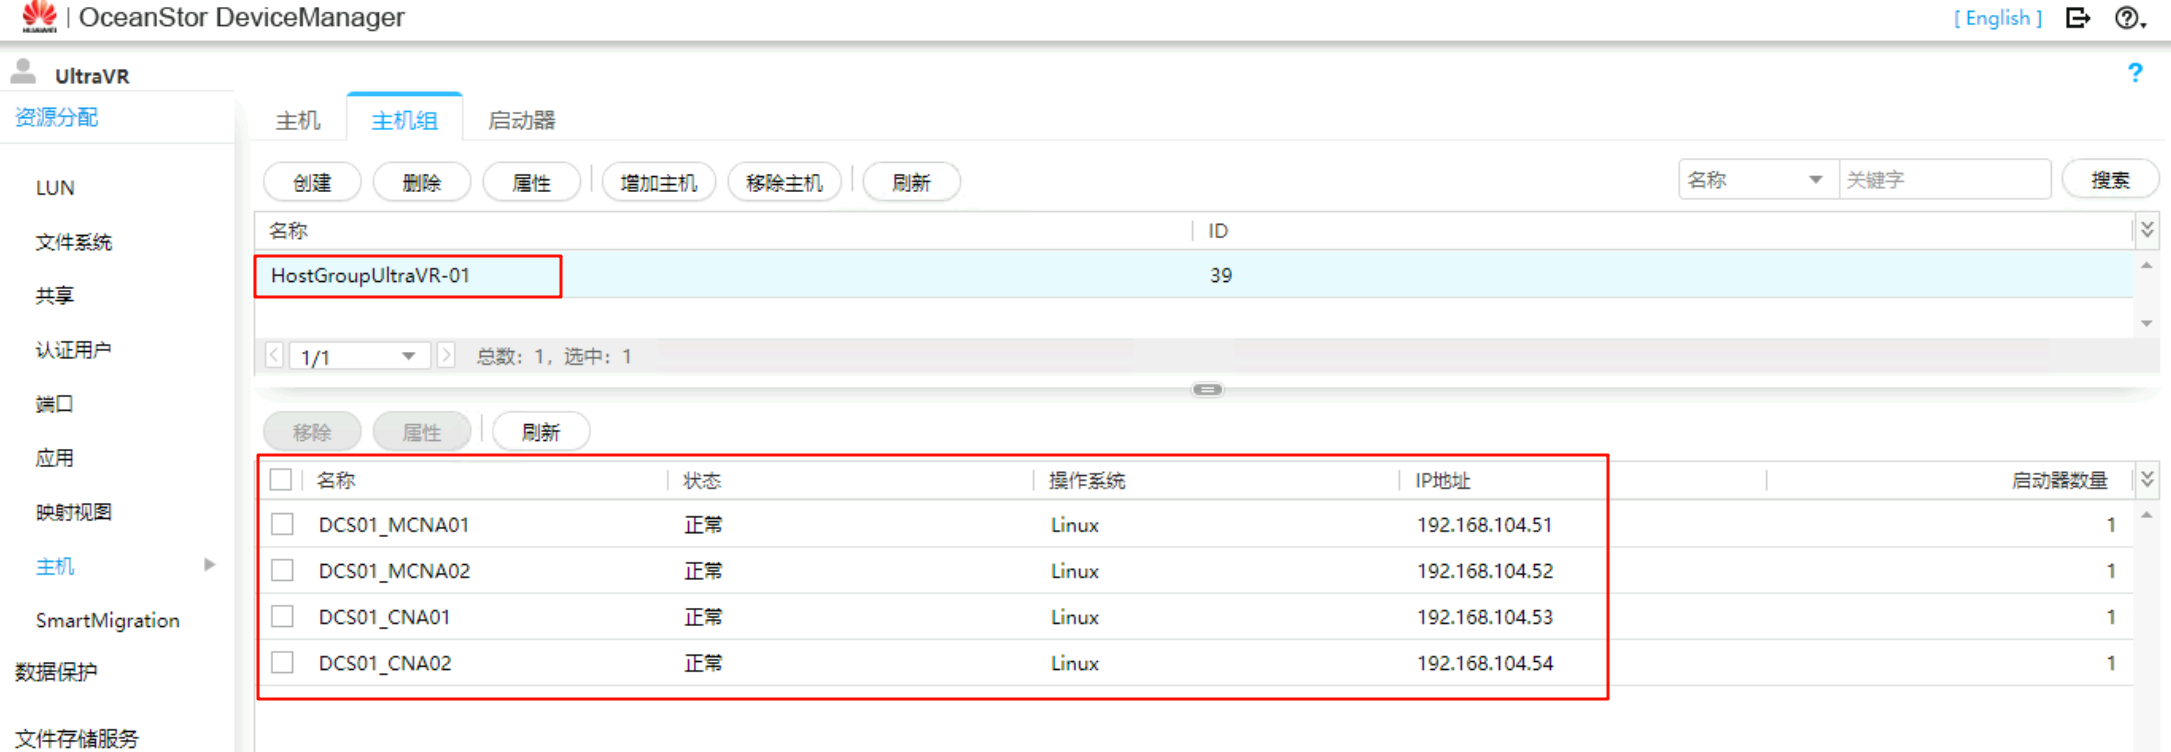Click the 增加主机 button
Image resolution: width=2171 pixels, height=752 pixels.
(658, 183)
